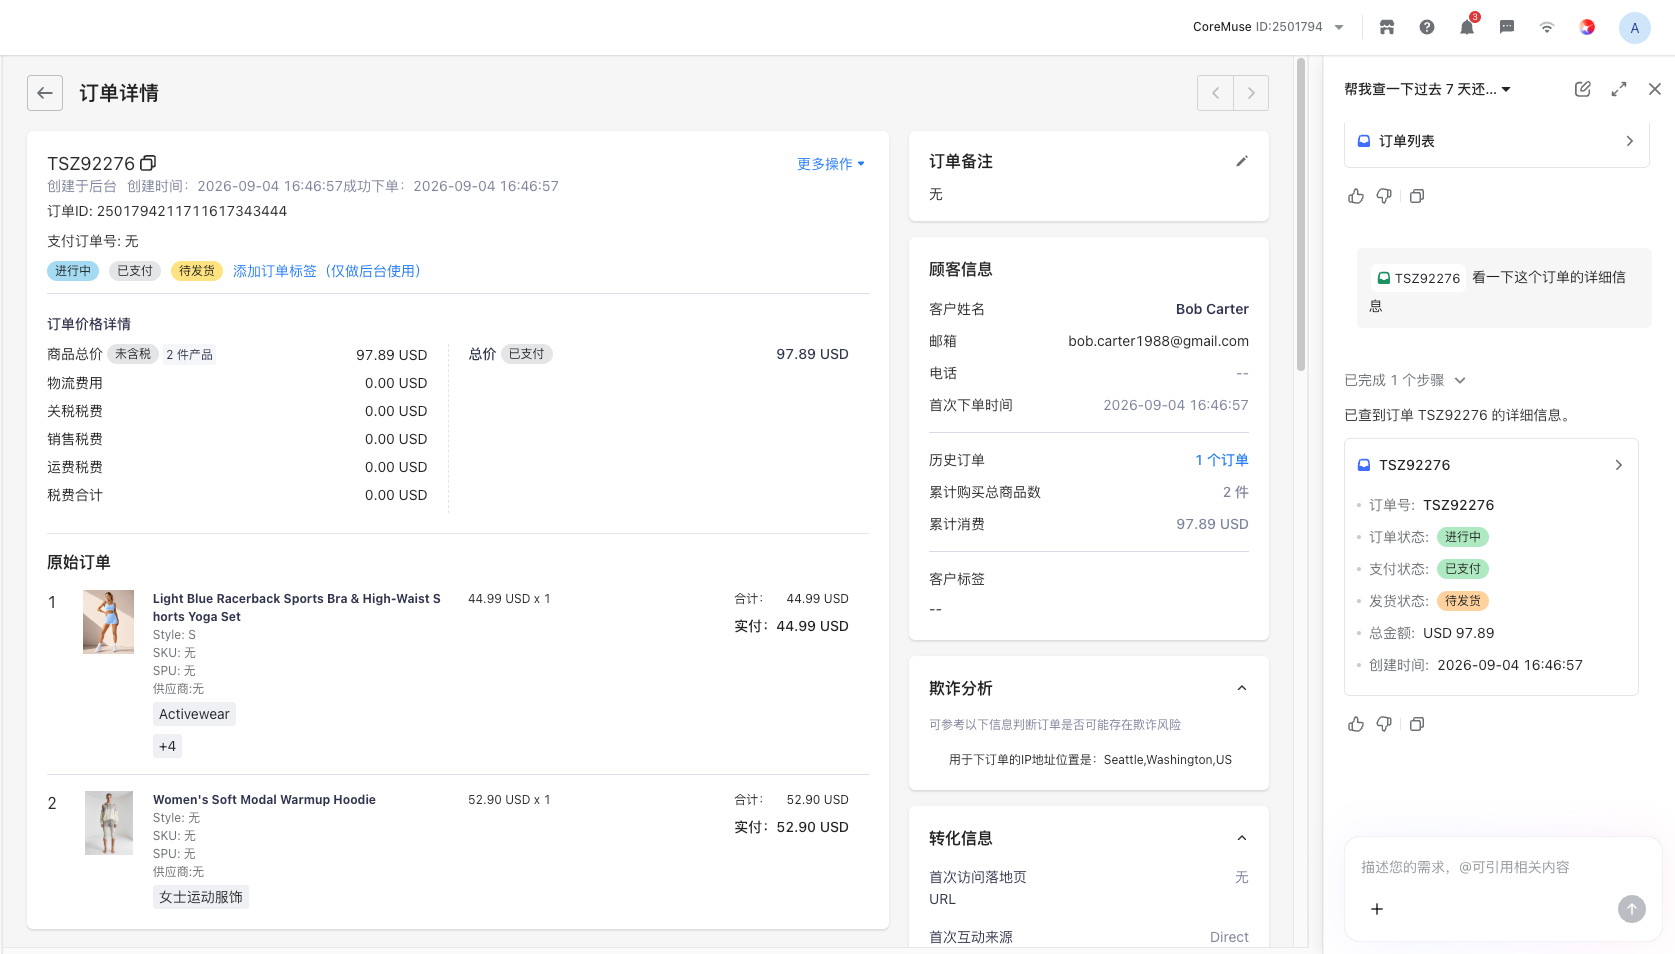This screenshot has height=954, width=1675.
Task: Dislike the reply below the 订单列表 card
Action: (x=1384, y=196)
